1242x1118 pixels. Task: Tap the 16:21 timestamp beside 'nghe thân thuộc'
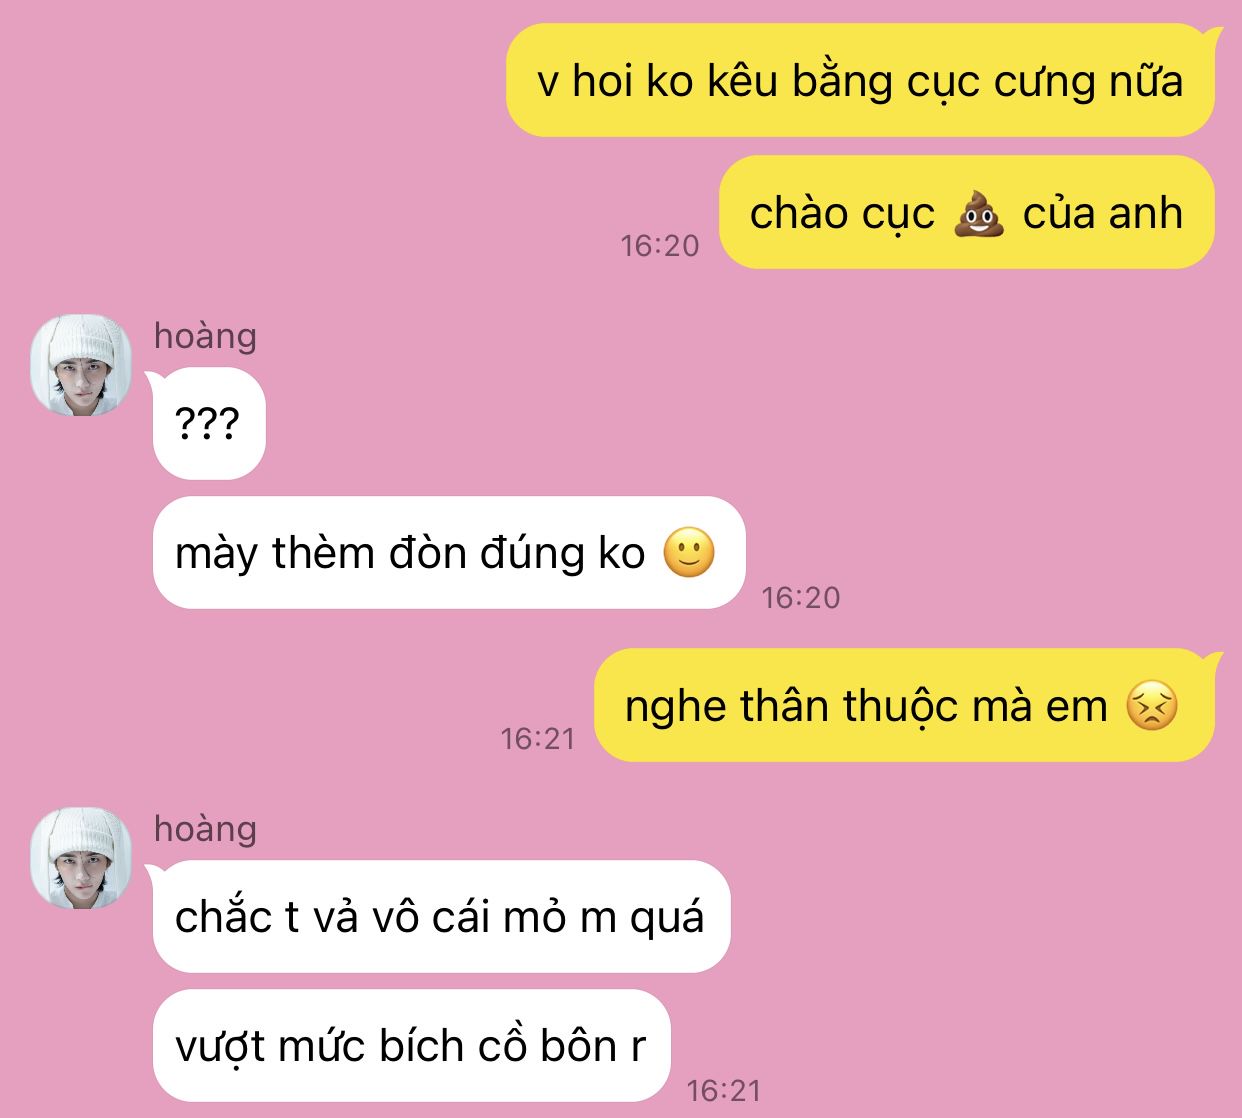[x=538, y=738]
